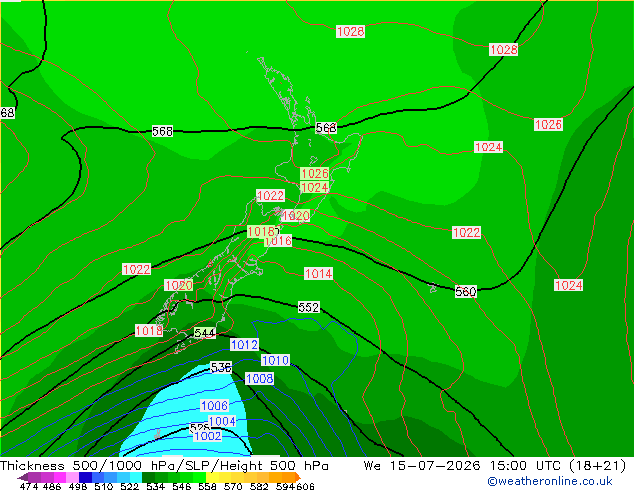Select the 558 legend value
Screen dimensions: 634x490
[x=207, y=486]
